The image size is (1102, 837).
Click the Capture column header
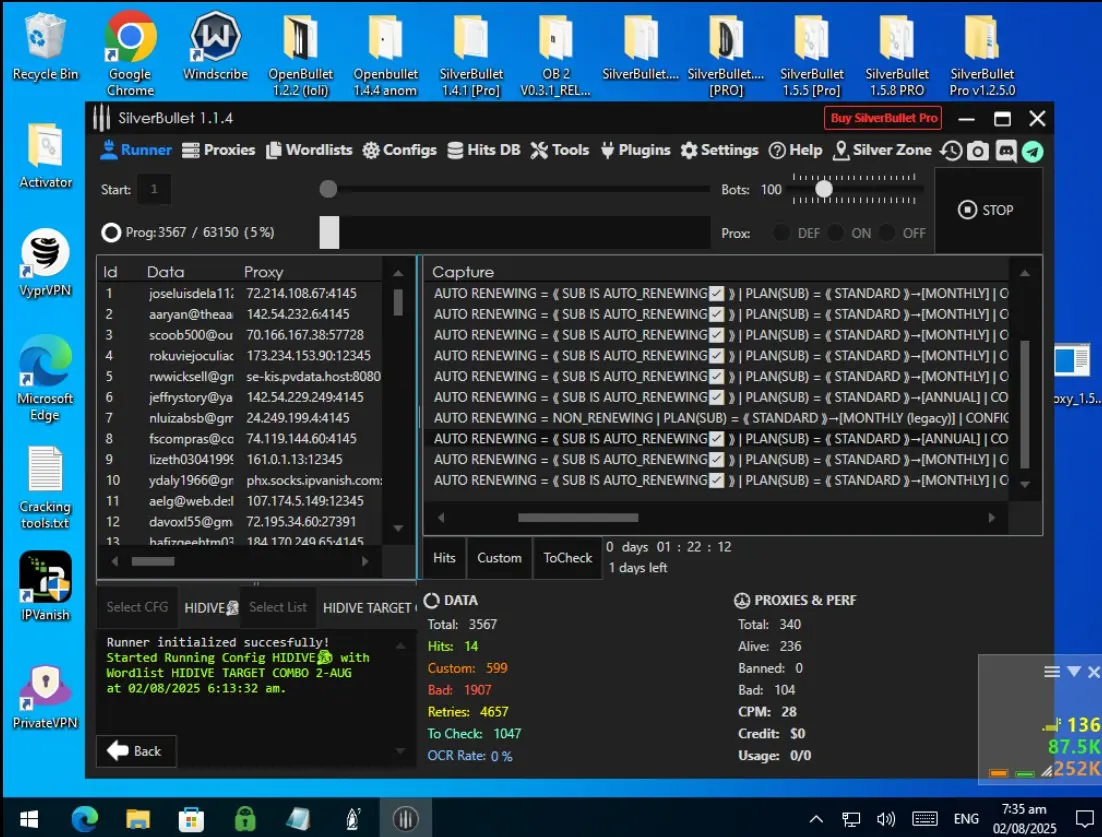tap(463, 272)
